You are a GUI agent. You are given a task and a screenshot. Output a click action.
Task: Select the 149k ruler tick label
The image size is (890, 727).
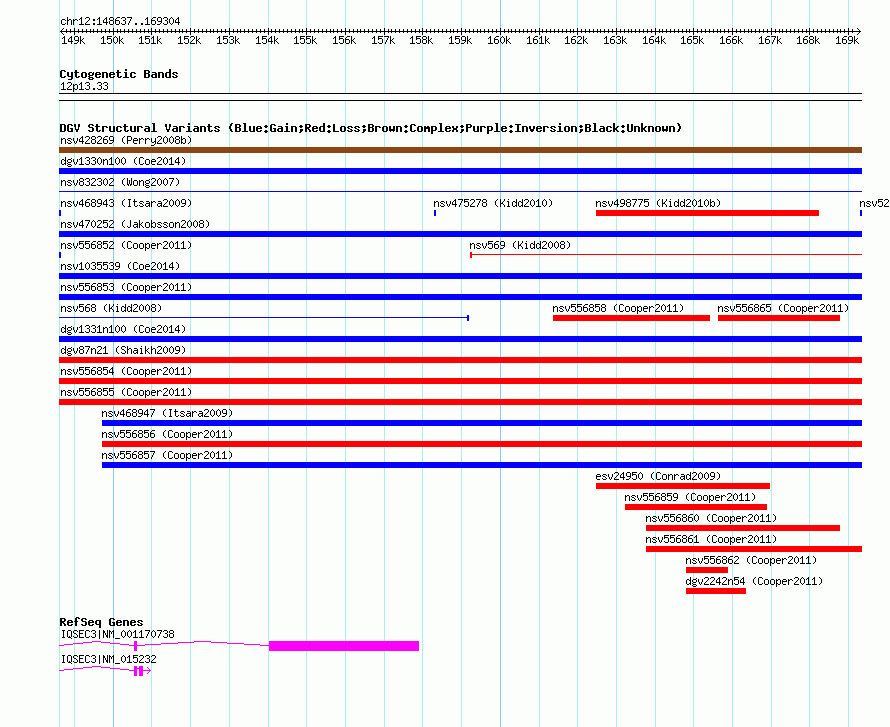[x=73, y=40]
